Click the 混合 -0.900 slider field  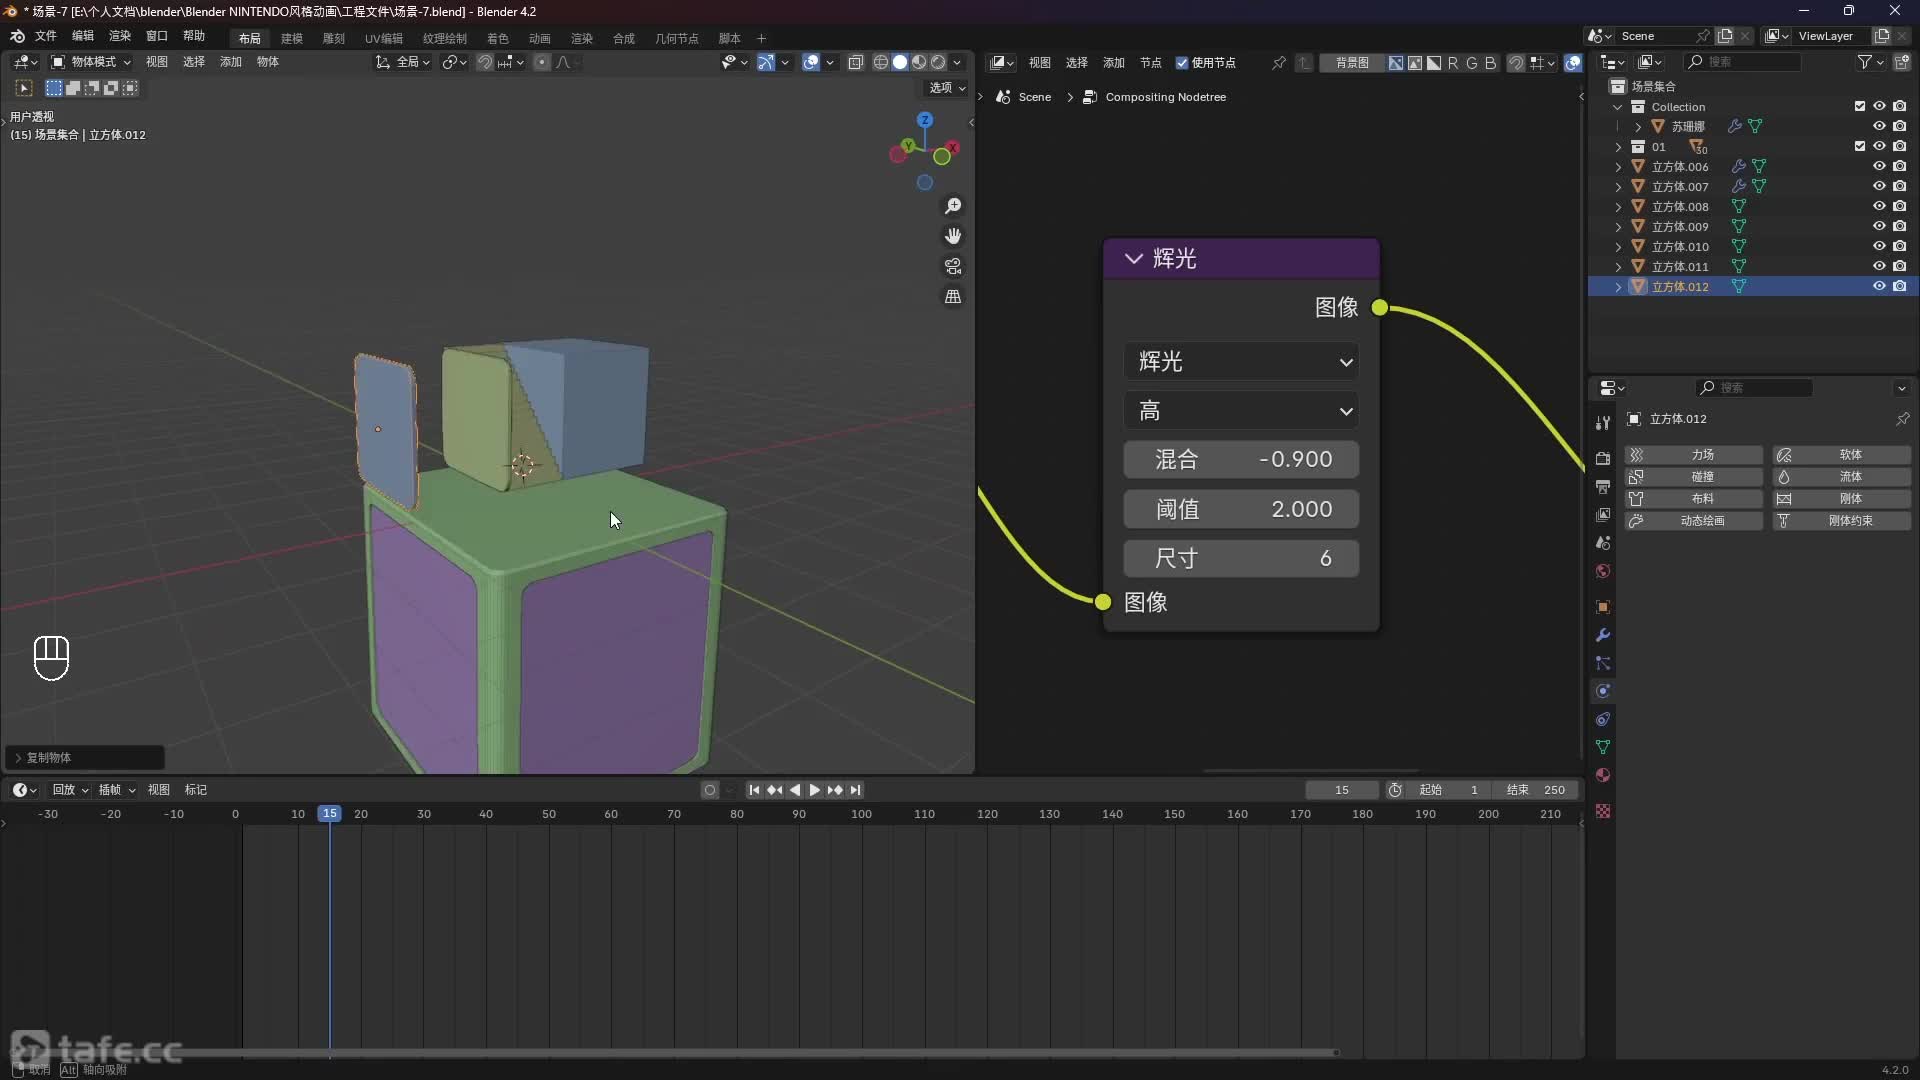1241,460
